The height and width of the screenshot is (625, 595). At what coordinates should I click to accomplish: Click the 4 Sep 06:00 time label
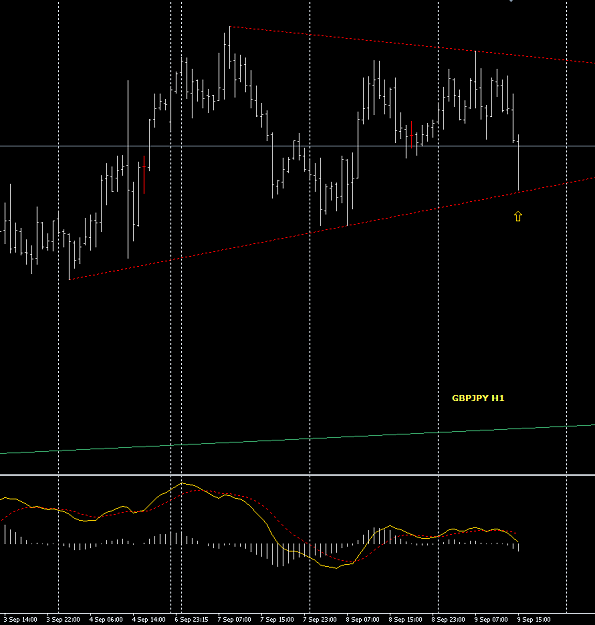(106, 619)
